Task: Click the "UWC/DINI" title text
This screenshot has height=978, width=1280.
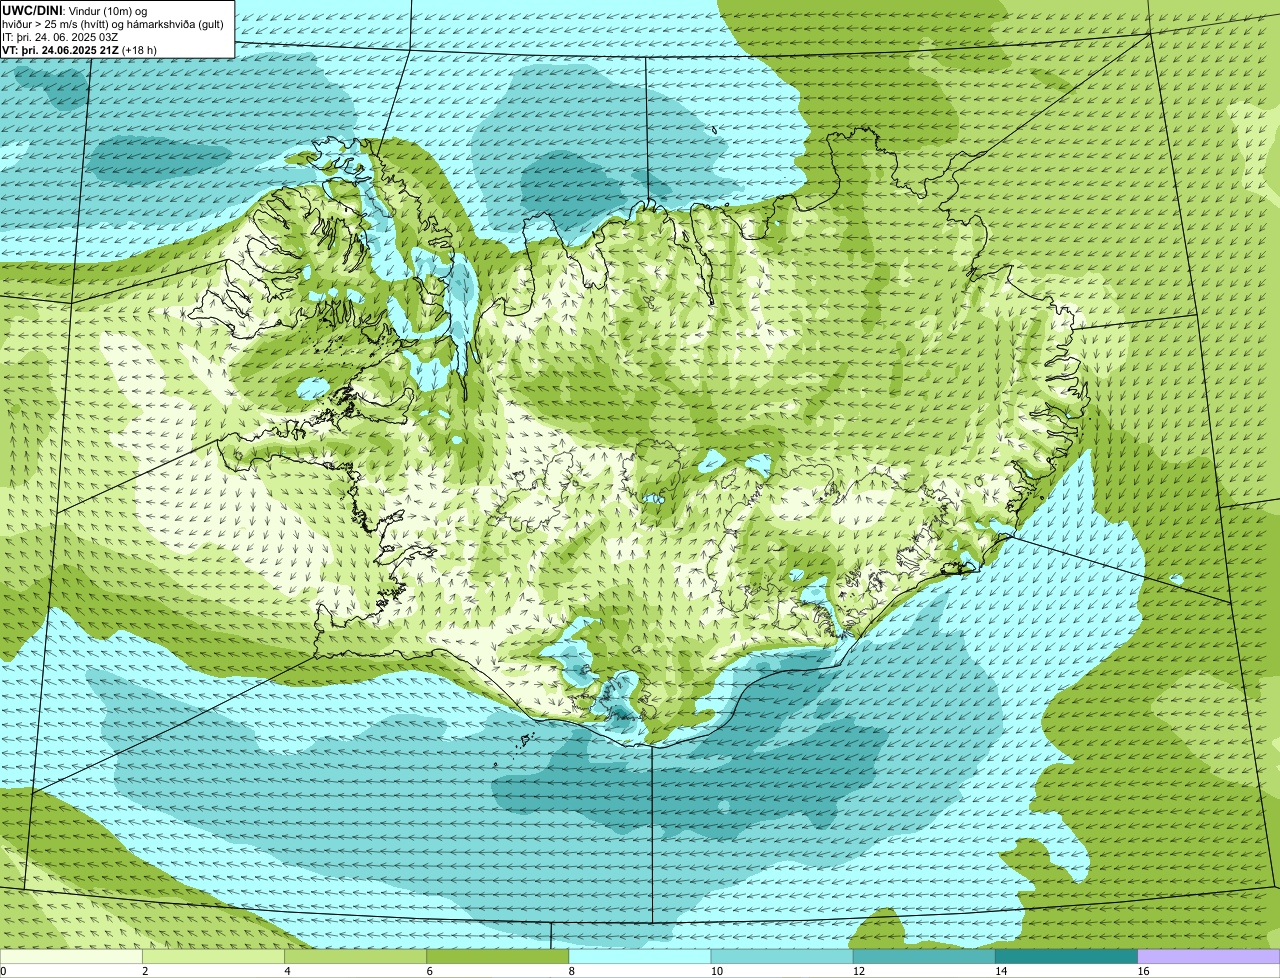Action: tap(32, 10)
